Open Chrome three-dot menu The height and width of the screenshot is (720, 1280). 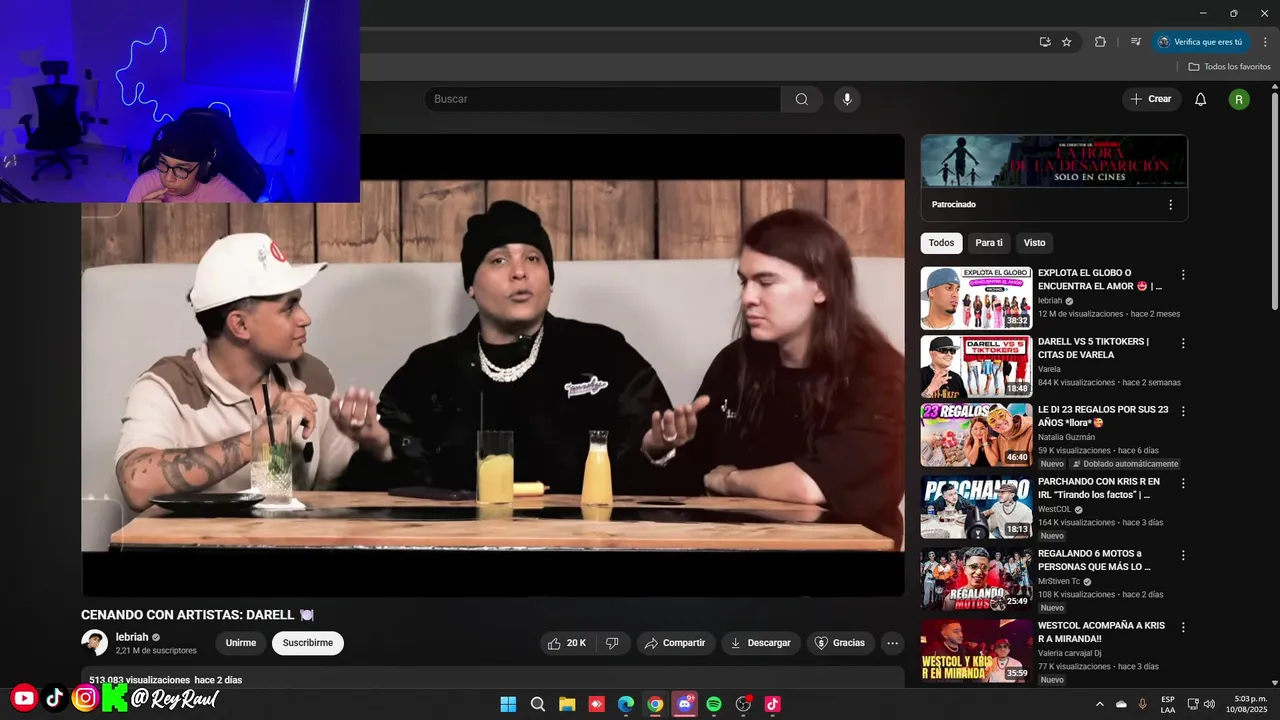coord(1264,42)
